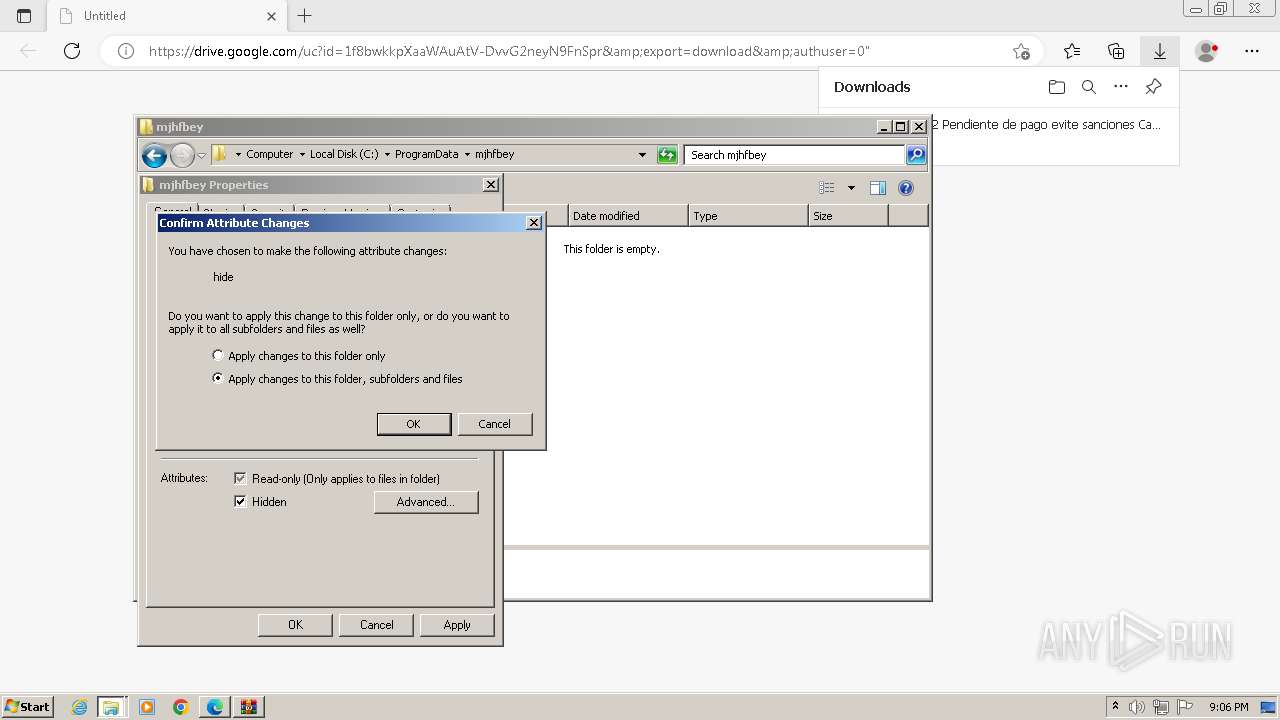Open the address bar history dropdown
The image size is (1280, 720).
(642, 155)
